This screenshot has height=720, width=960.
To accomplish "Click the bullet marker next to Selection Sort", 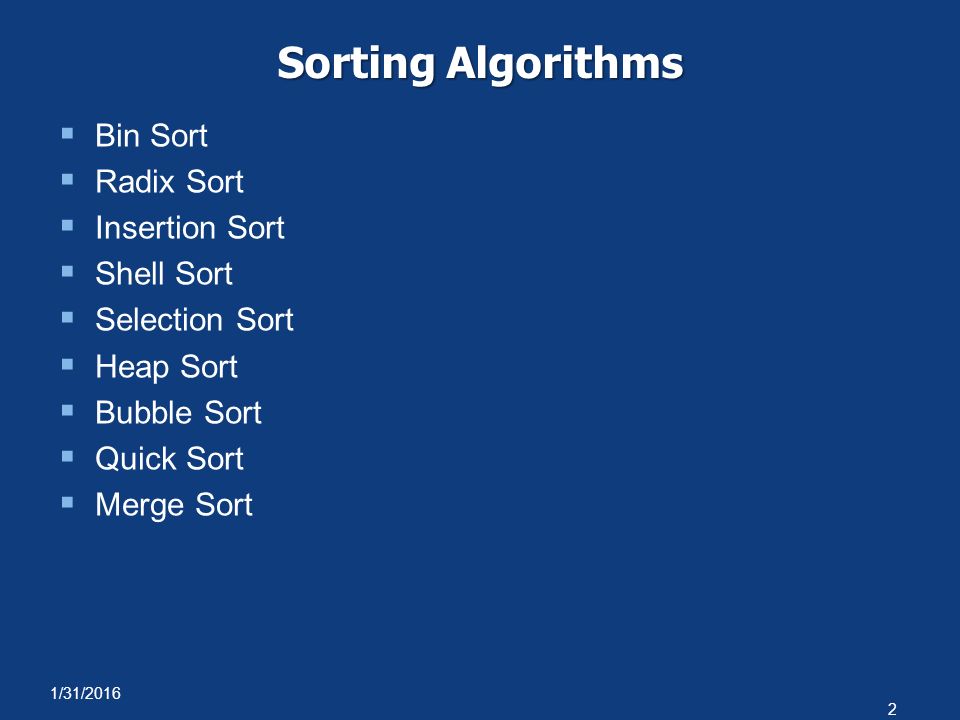I will click(67, 317).
